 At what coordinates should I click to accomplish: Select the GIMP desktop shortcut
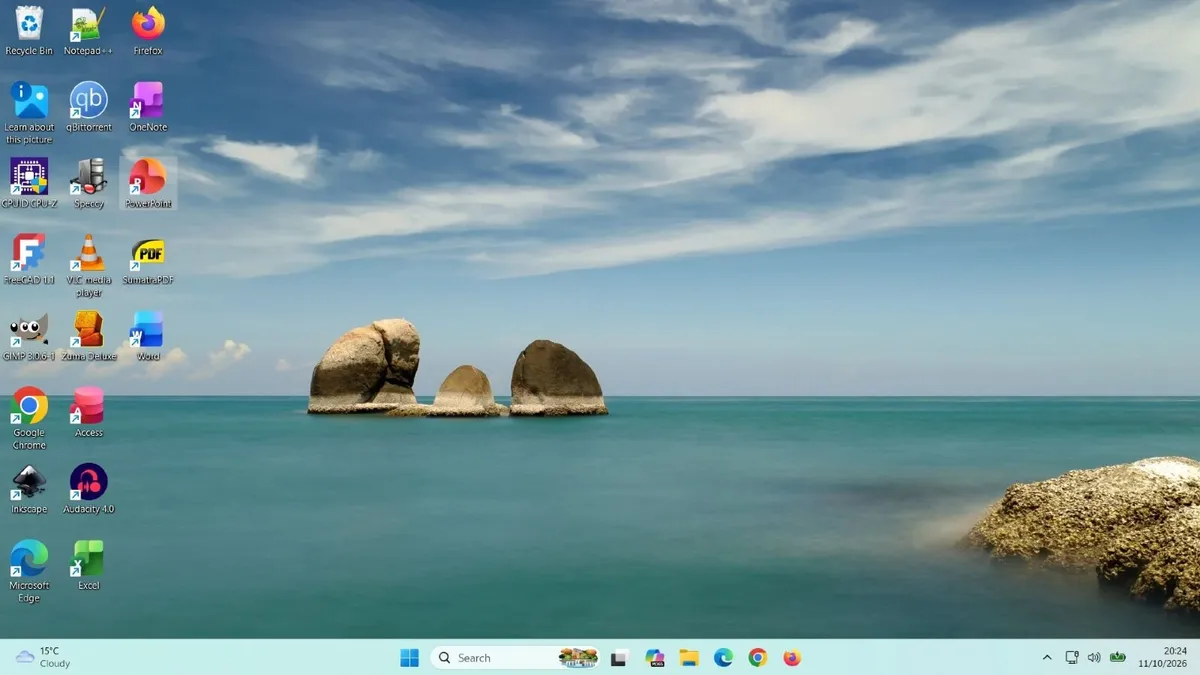[x=29, y=336]
